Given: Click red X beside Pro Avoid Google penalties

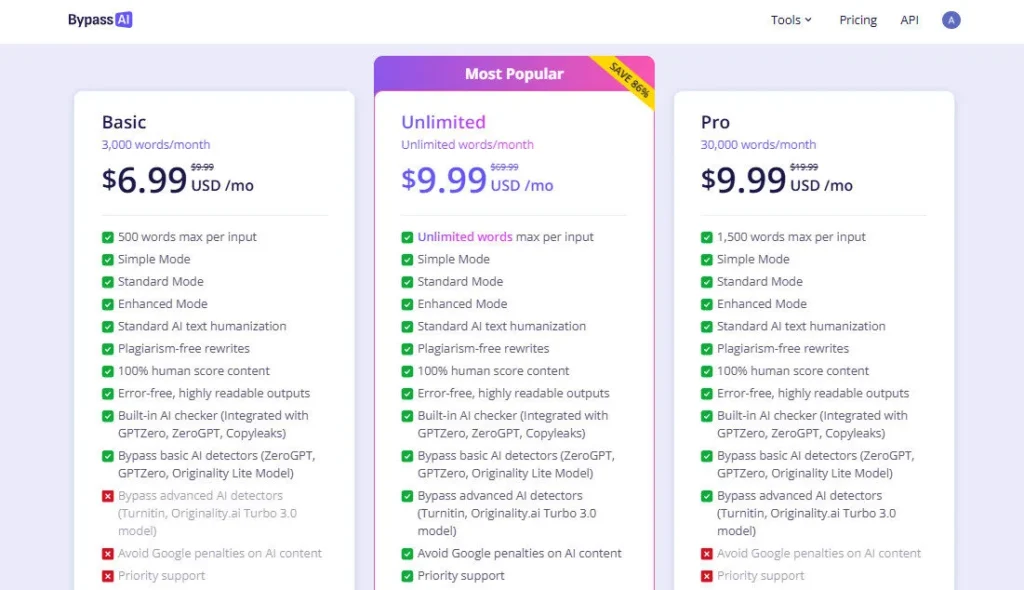Looking at the screenshot, I should [707, 554].
